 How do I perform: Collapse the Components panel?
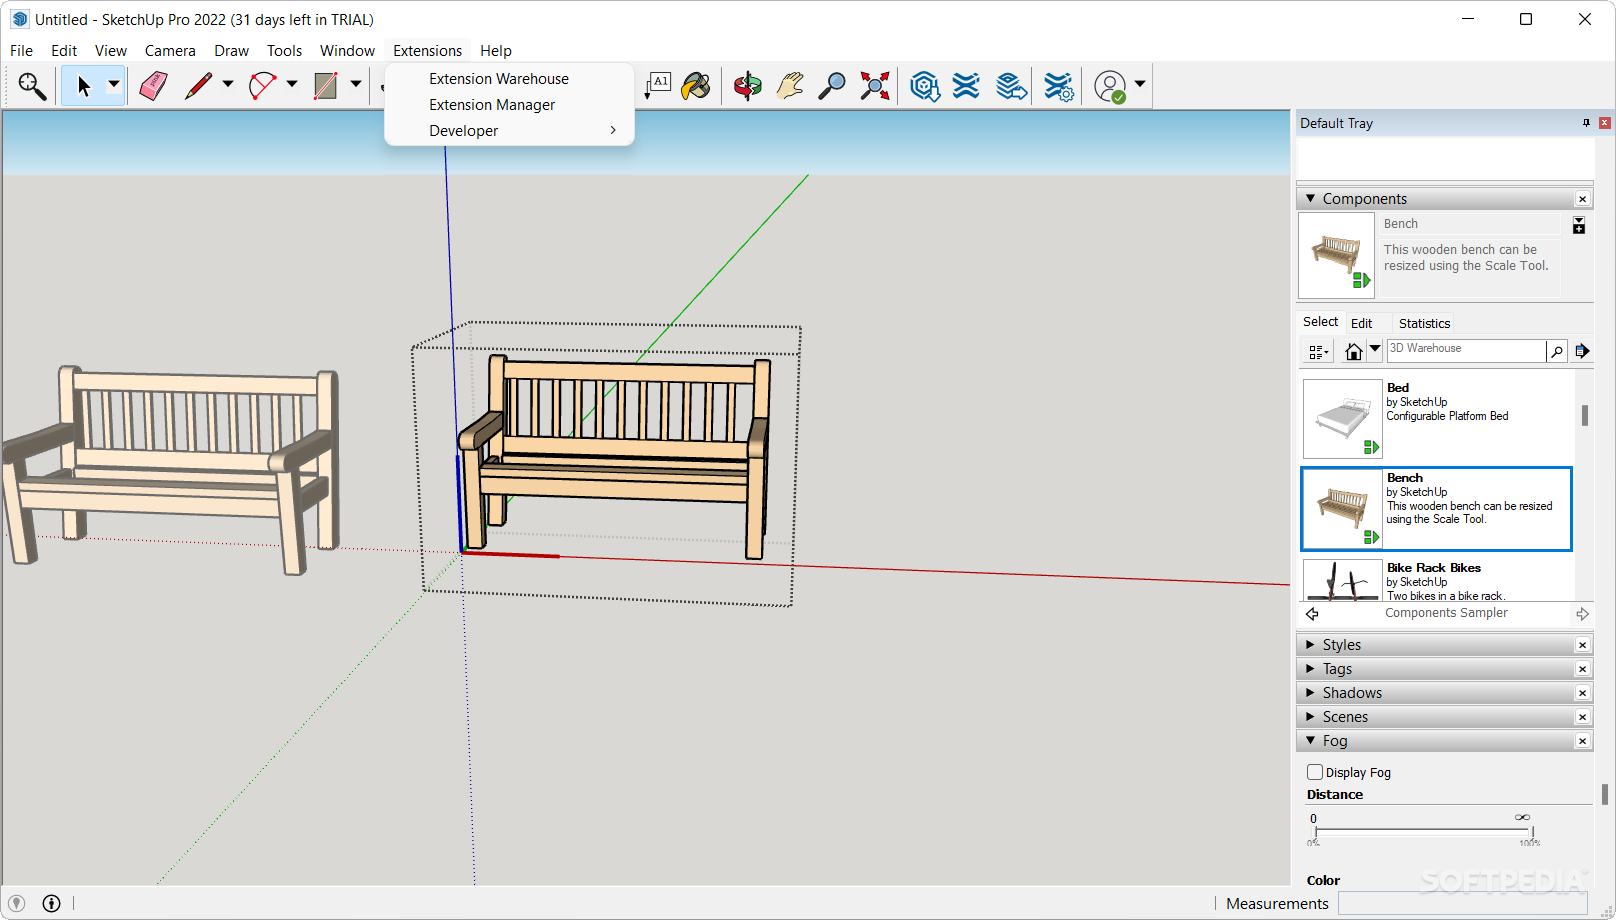[x=1310, y=199]
